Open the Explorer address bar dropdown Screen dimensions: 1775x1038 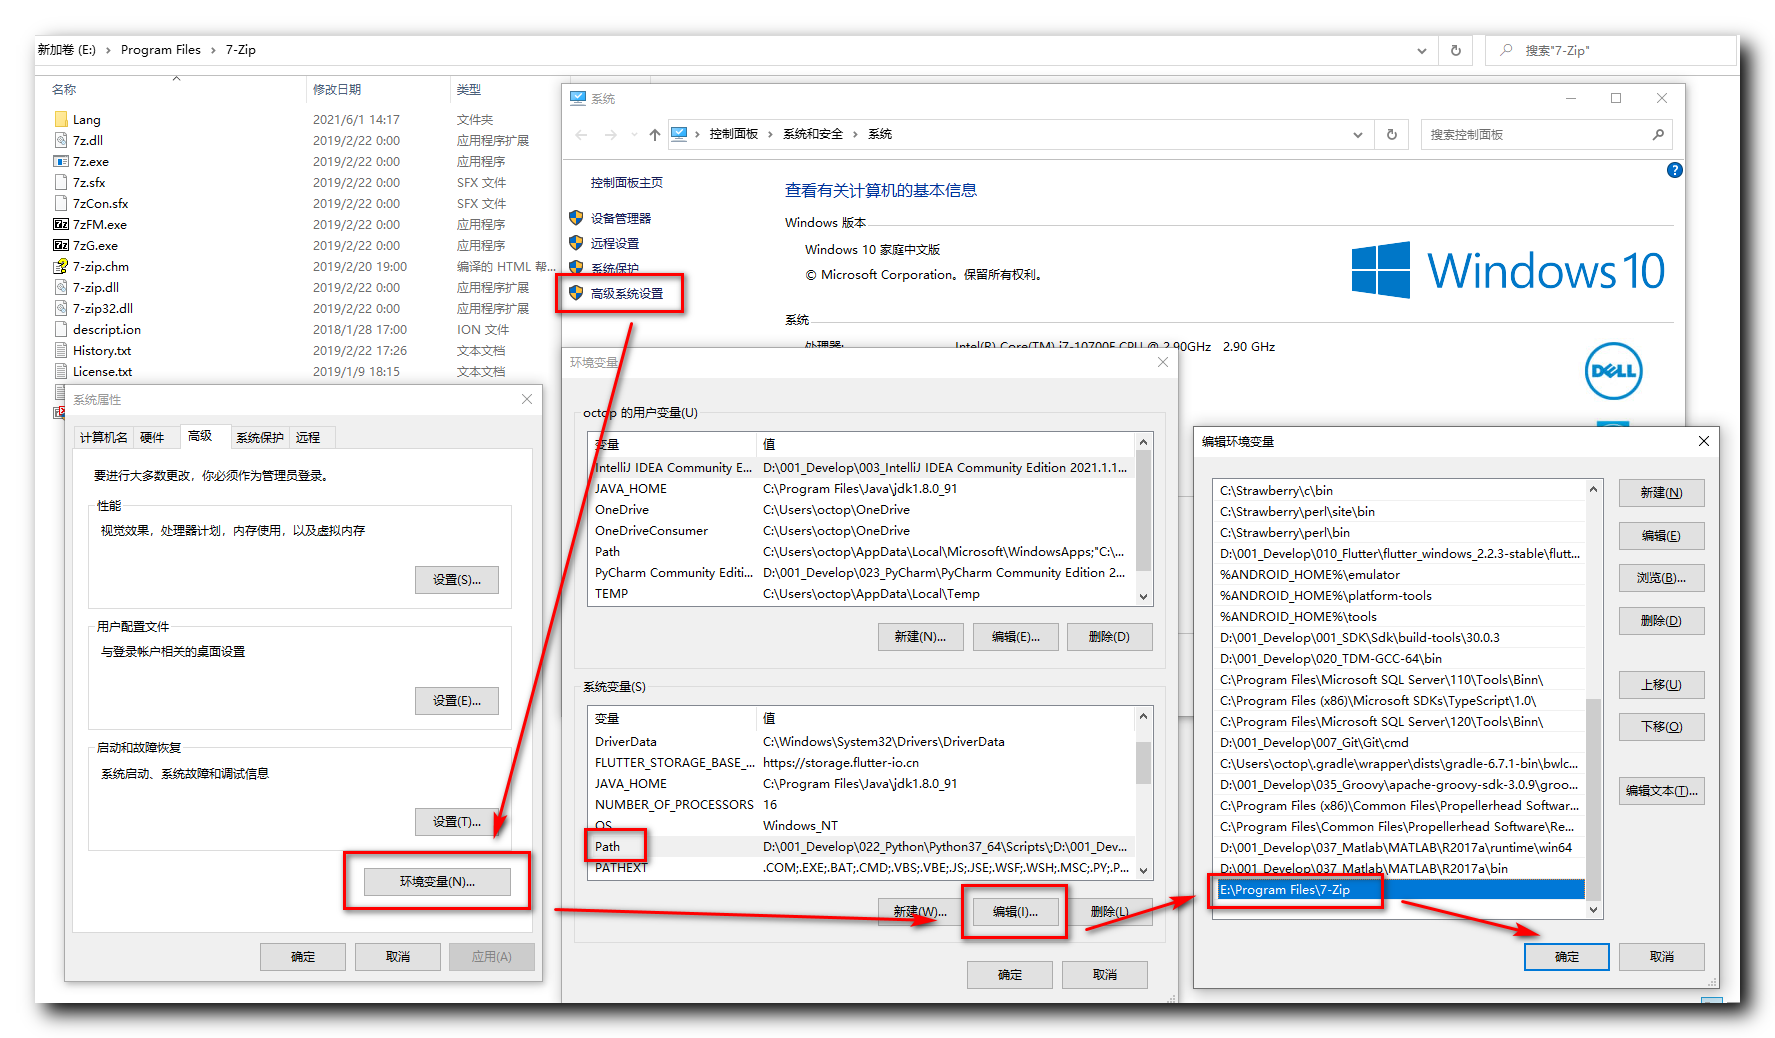[x=1423, y=49]
